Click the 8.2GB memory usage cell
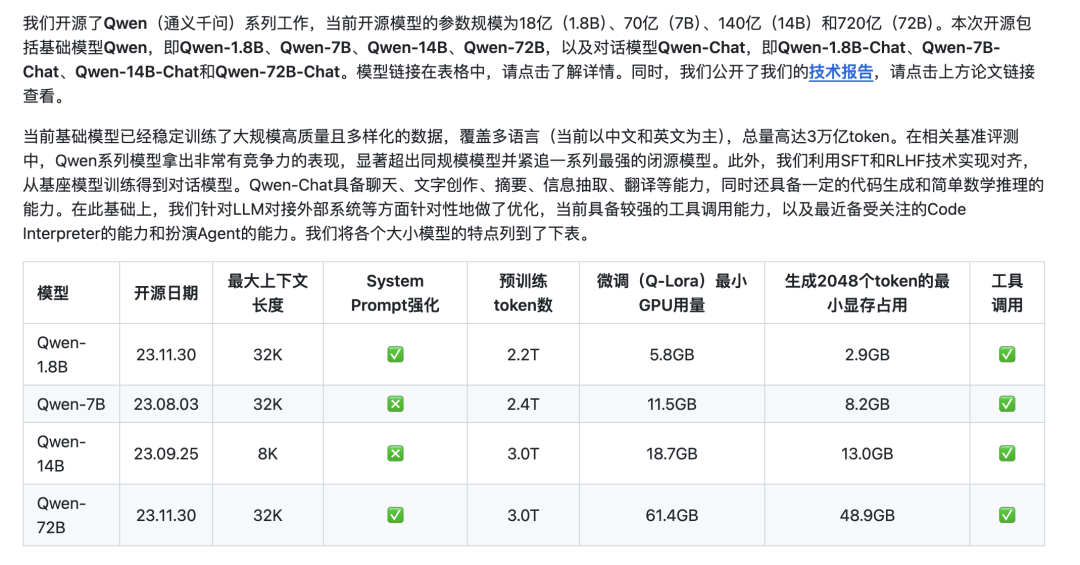The width and height of the screenshot is (1080, 565). point(867,404)
